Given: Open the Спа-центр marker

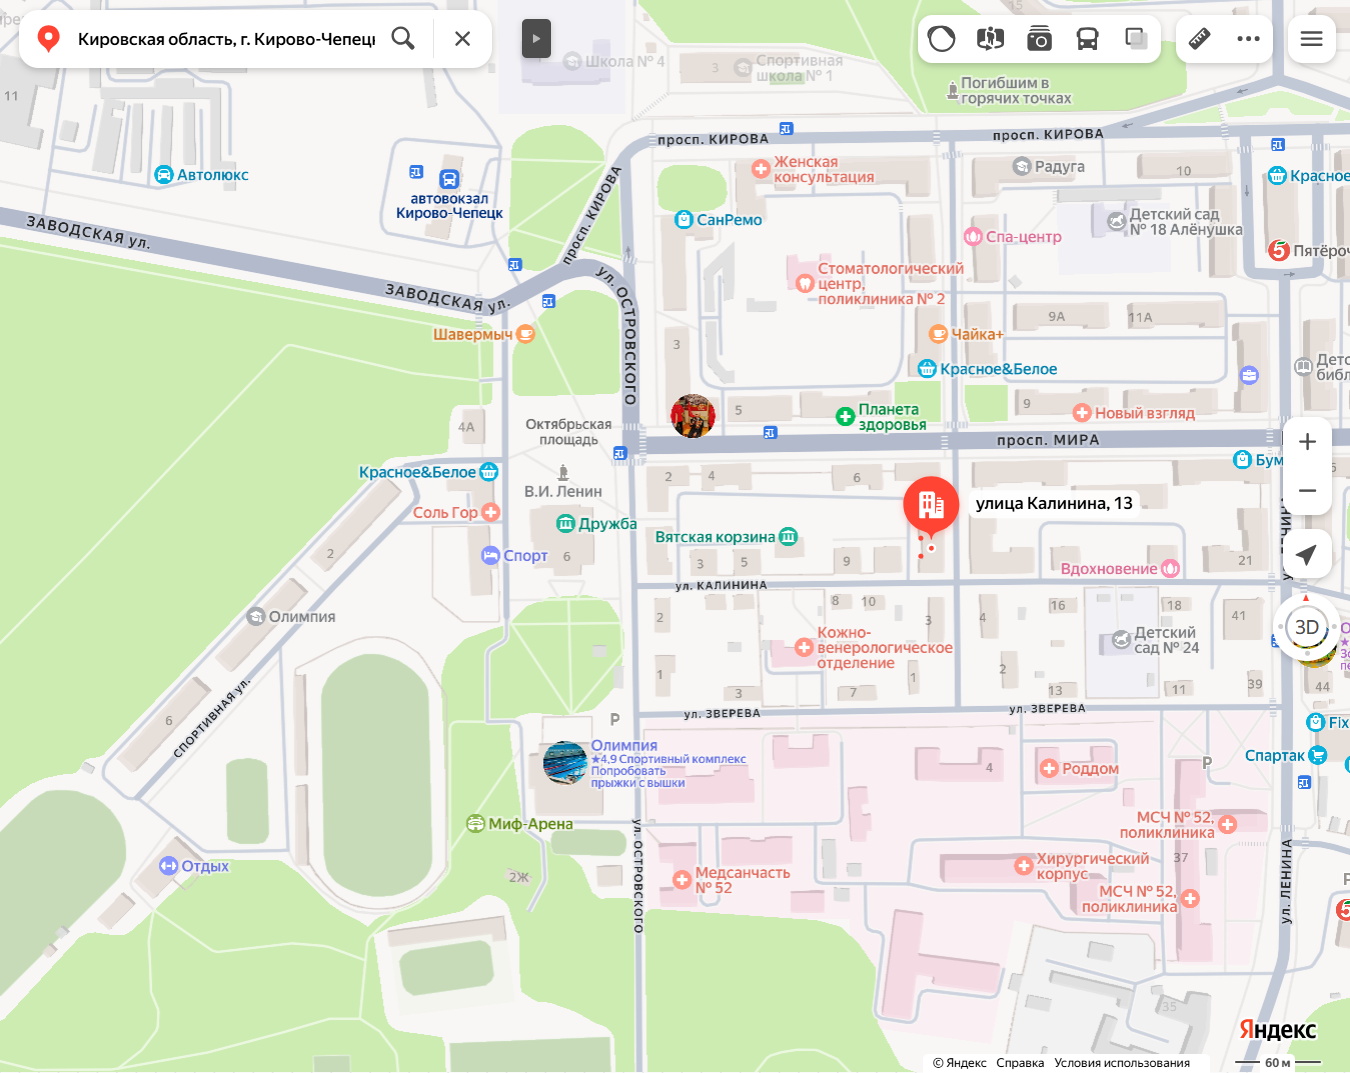Looking at the screenshot, I should [973, 237].
